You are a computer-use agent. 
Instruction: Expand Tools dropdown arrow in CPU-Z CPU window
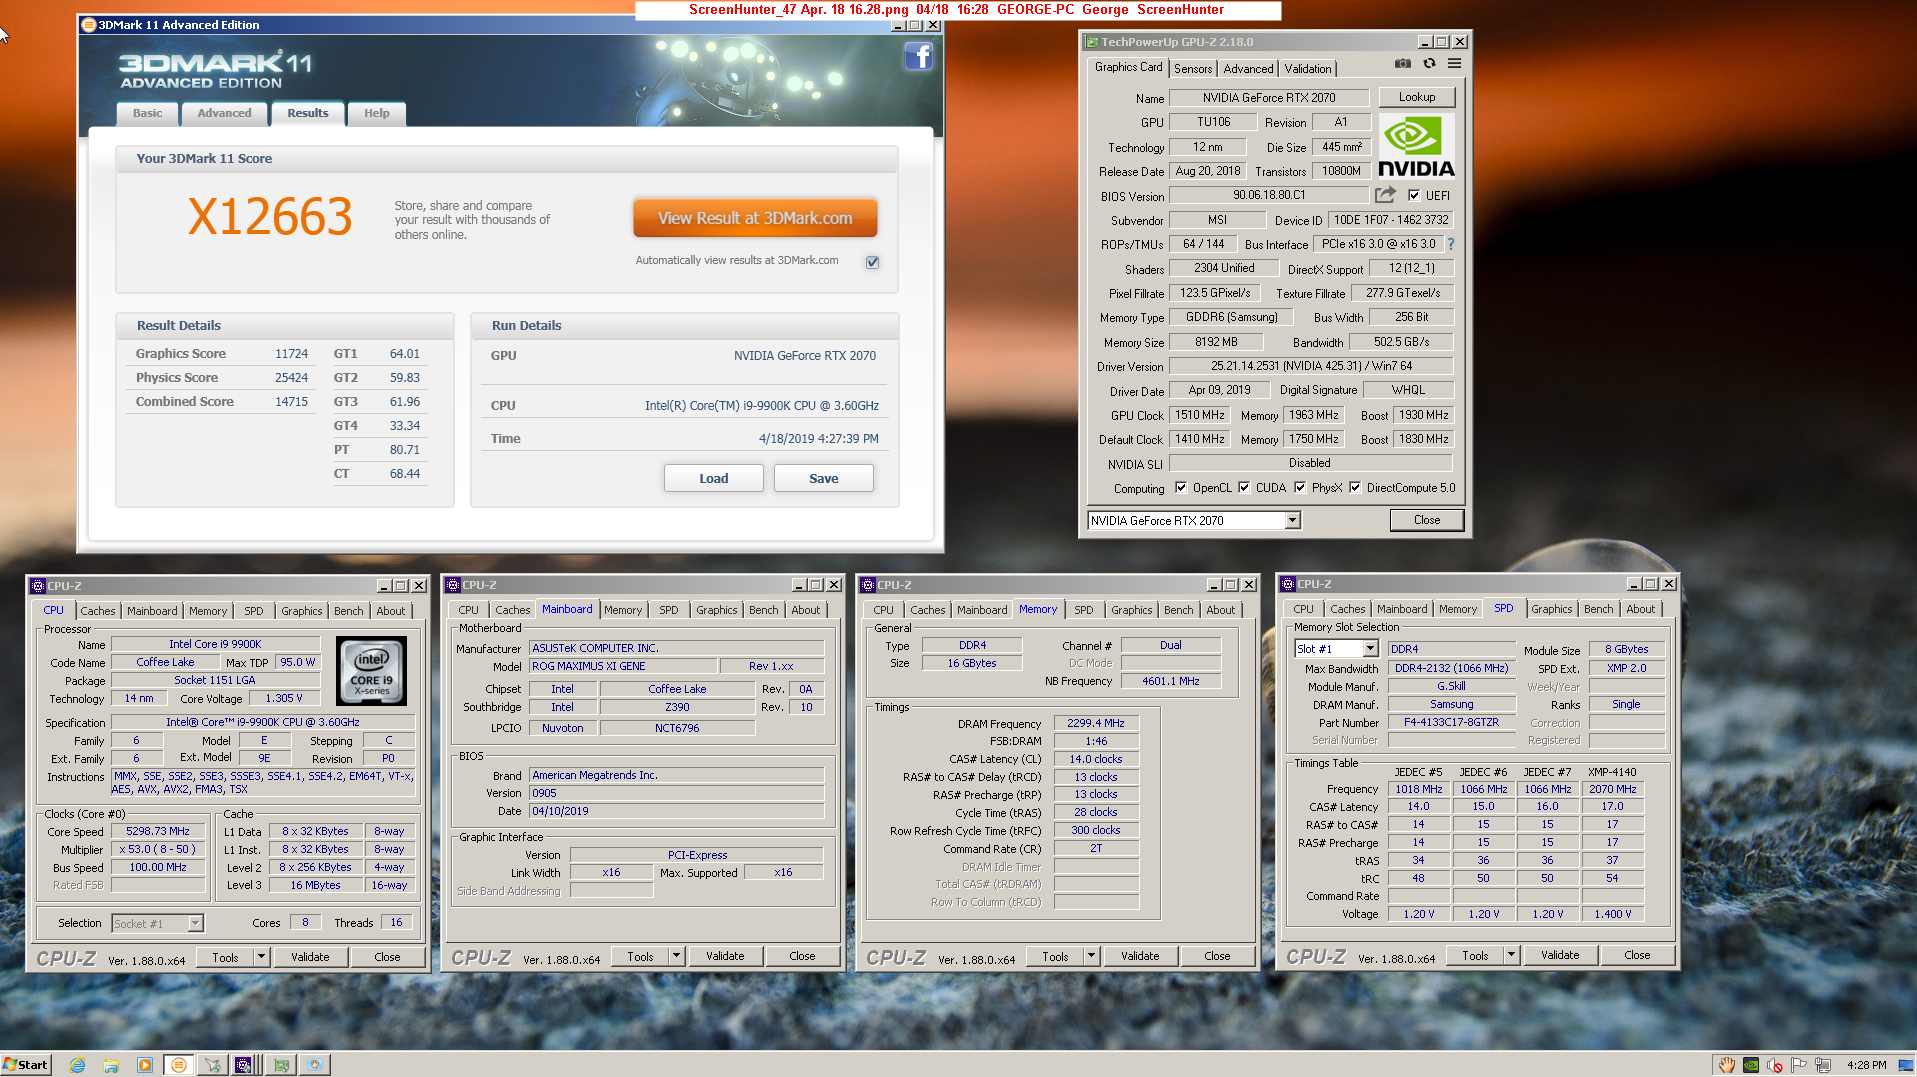[x=261, y=957]
